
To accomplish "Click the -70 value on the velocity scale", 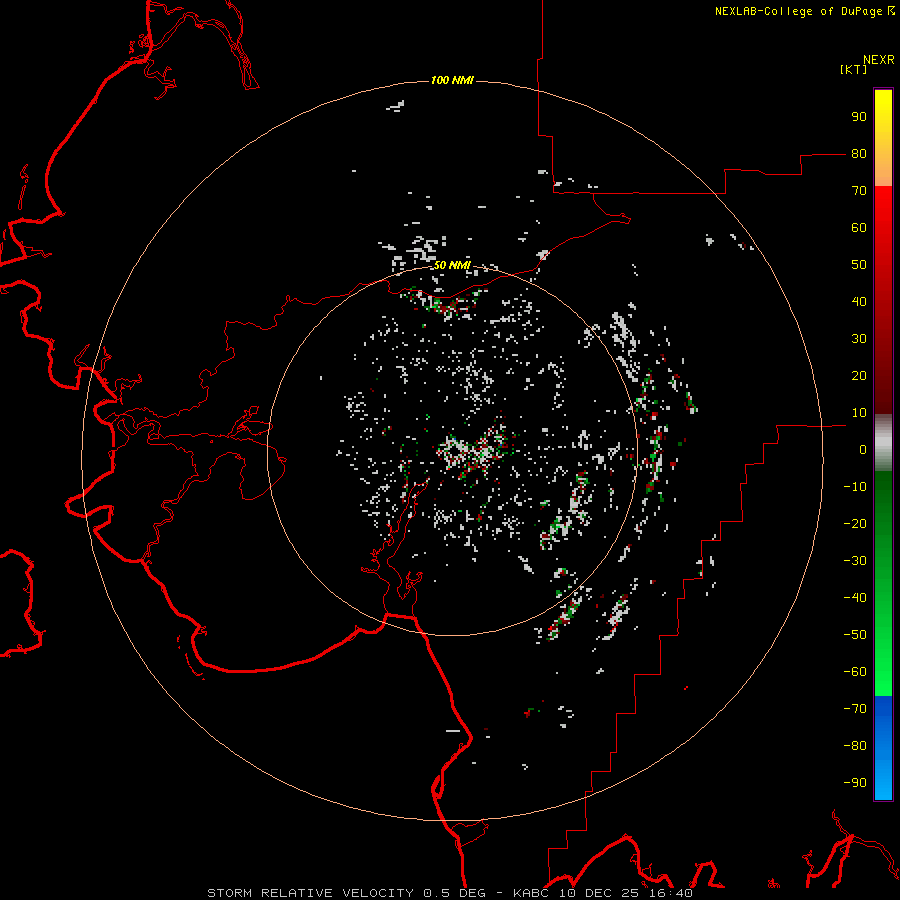I will coord(855,709).
